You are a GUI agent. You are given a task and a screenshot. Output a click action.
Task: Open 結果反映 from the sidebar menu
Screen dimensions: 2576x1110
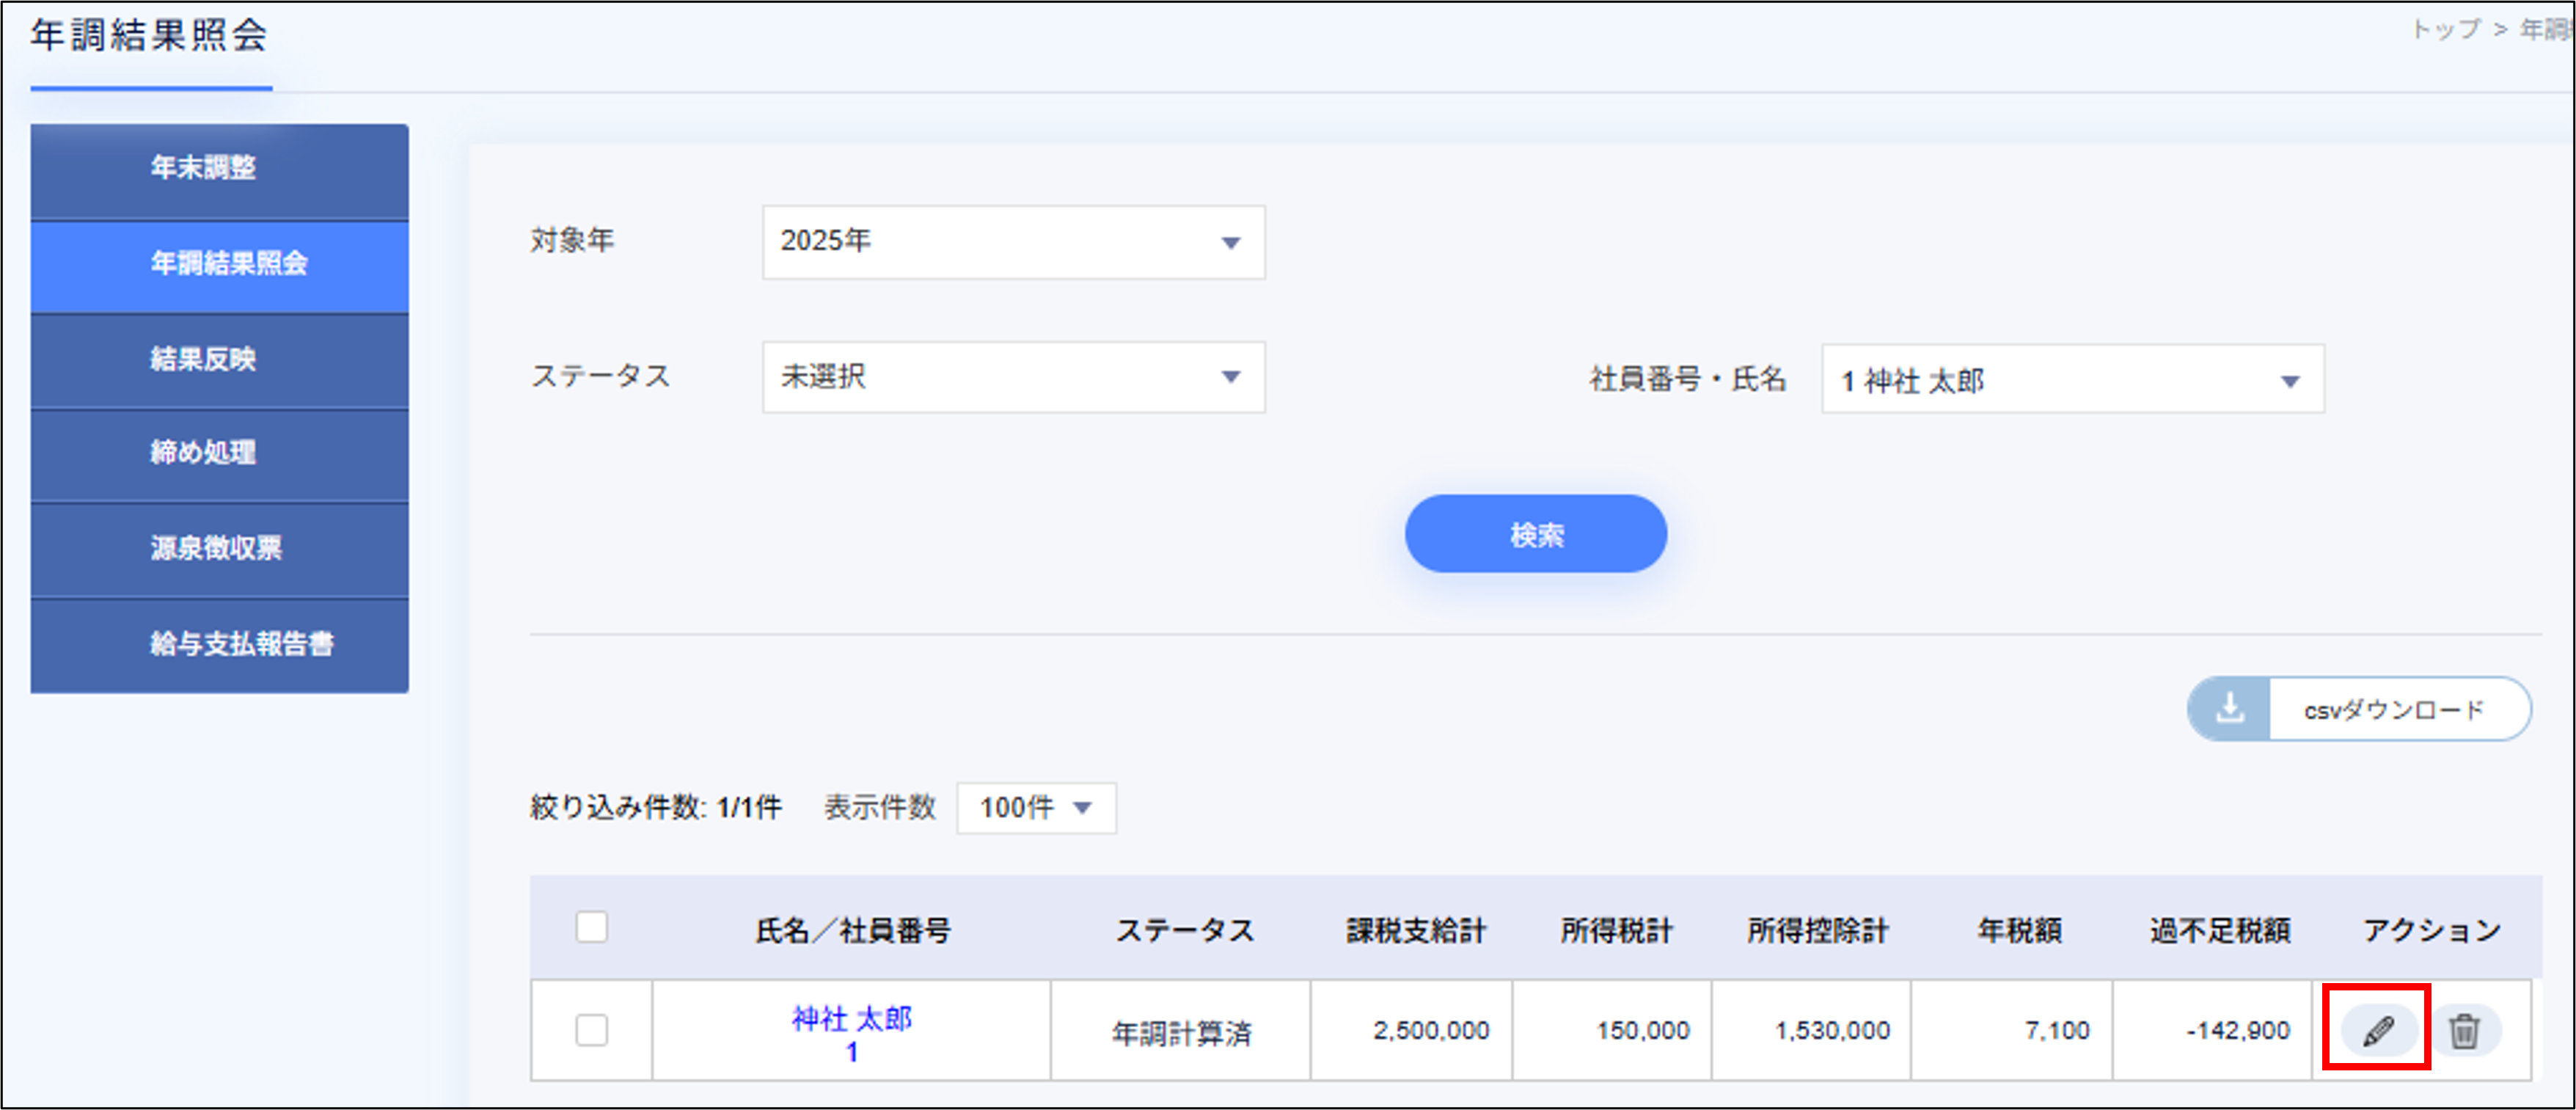click(x=219, y=361)
